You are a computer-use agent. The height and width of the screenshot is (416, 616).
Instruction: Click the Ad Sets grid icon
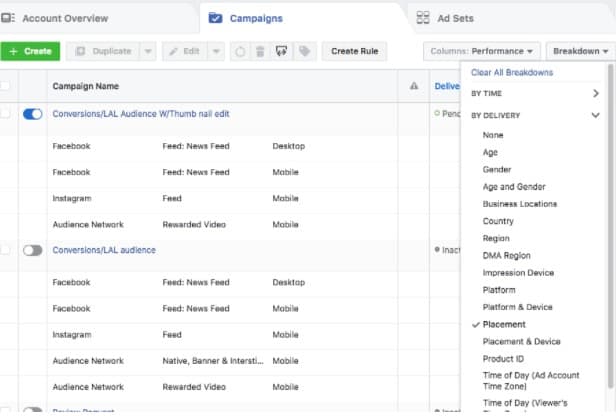pyautogui.click(x=423, y=18)
